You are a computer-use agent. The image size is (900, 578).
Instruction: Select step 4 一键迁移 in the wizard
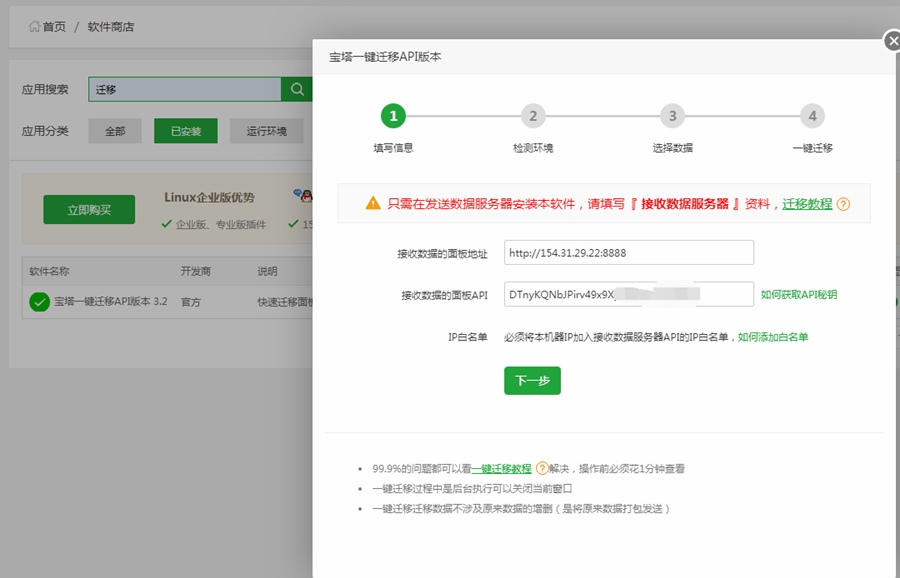click(812, 117)
